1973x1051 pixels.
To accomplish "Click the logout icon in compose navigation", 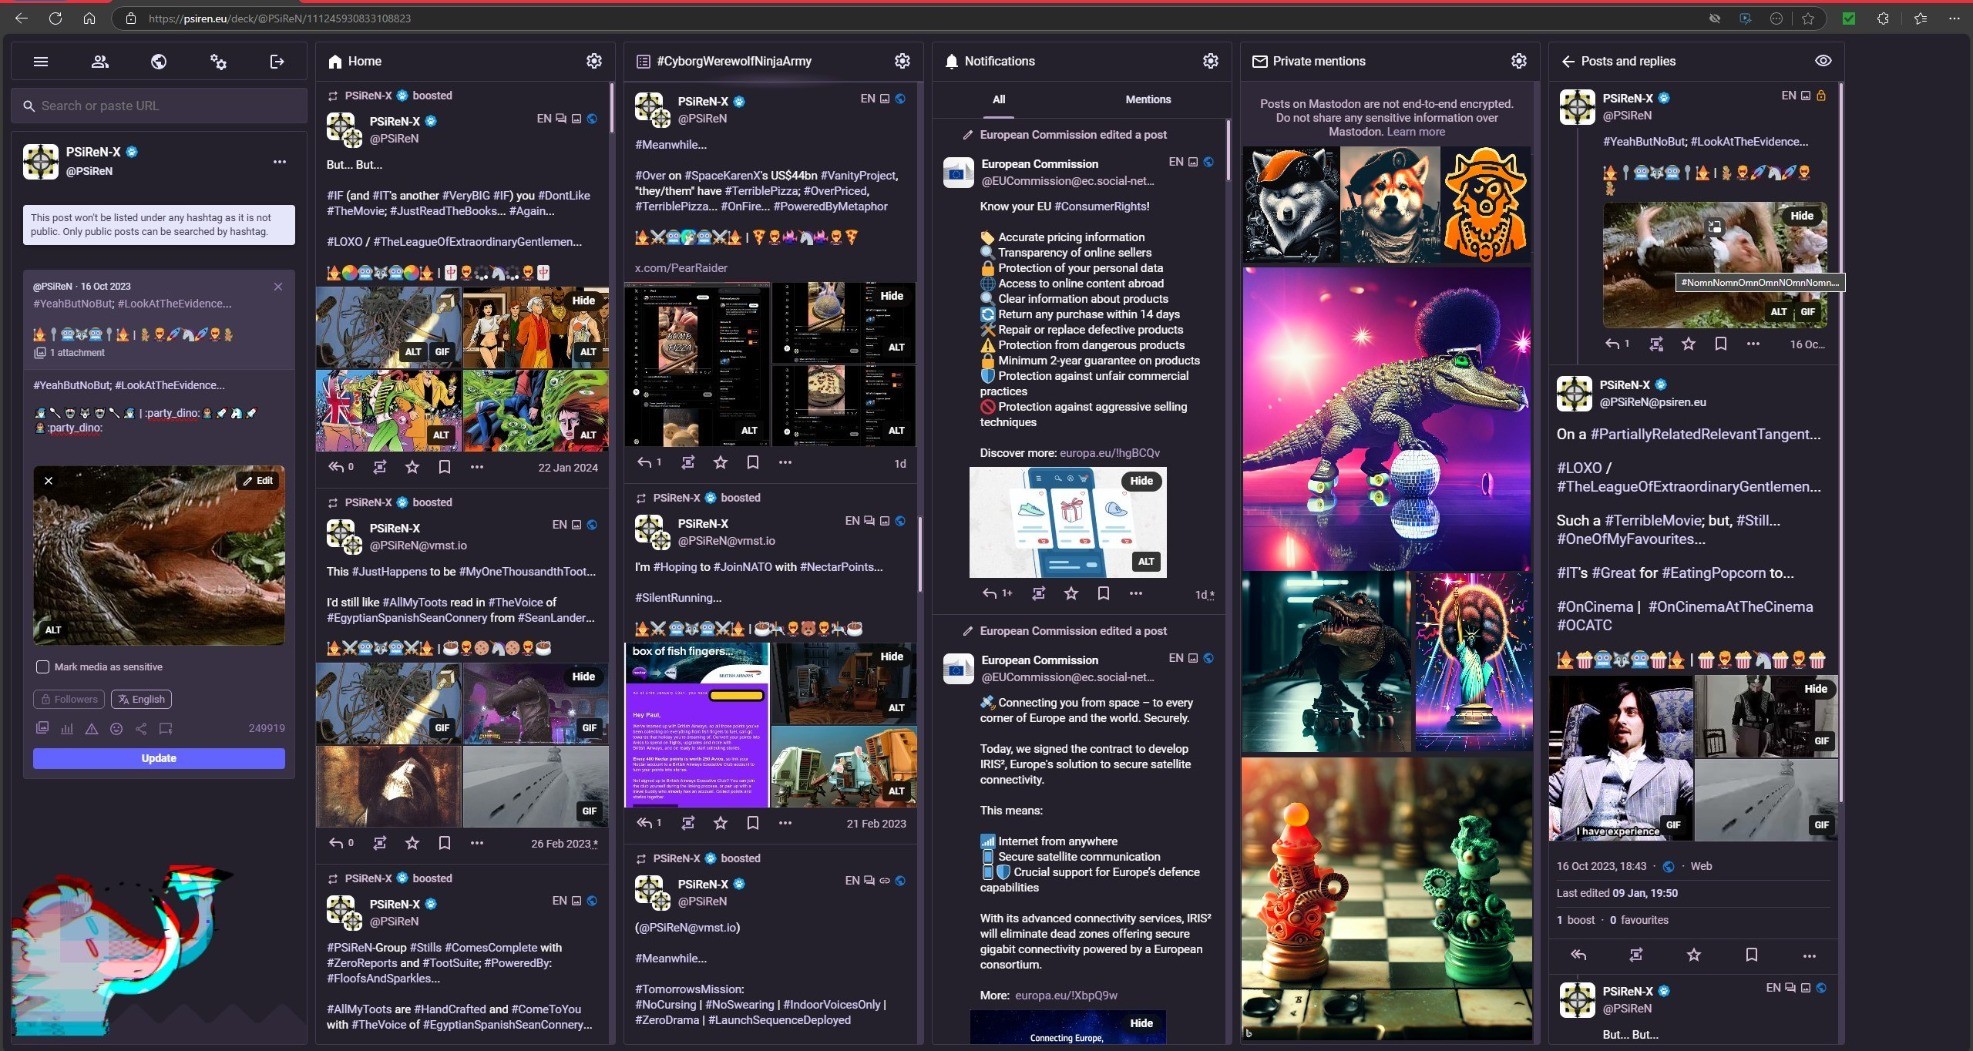I will (277, 61).
